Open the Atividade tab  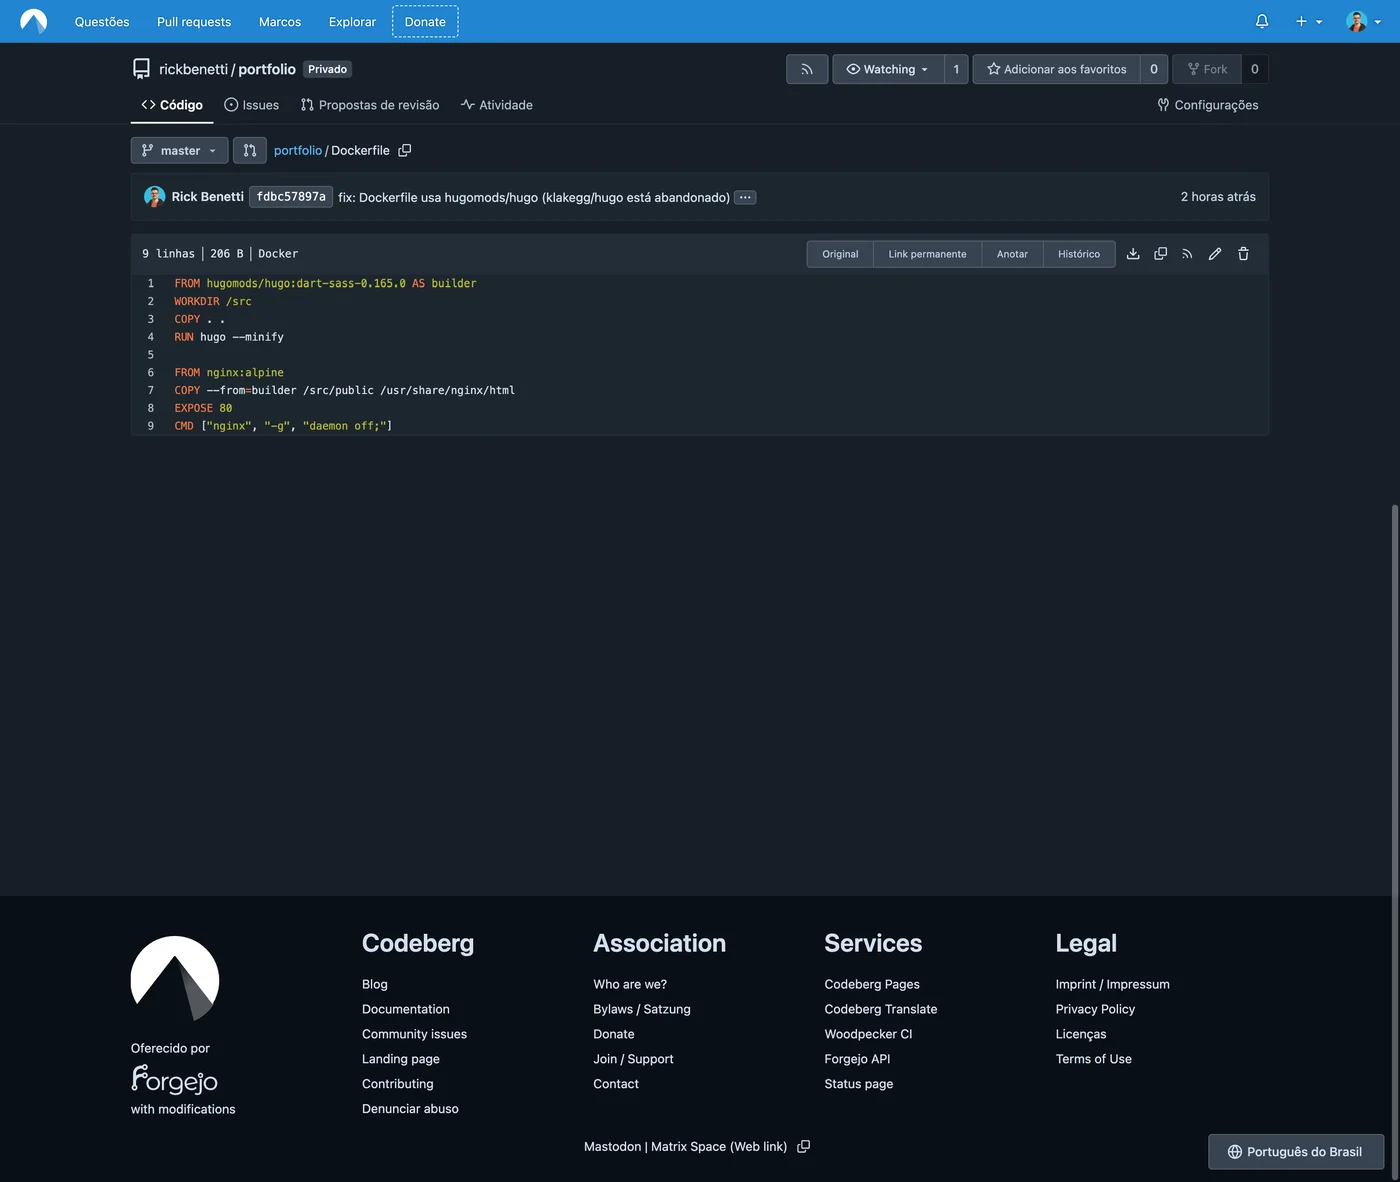497,105
